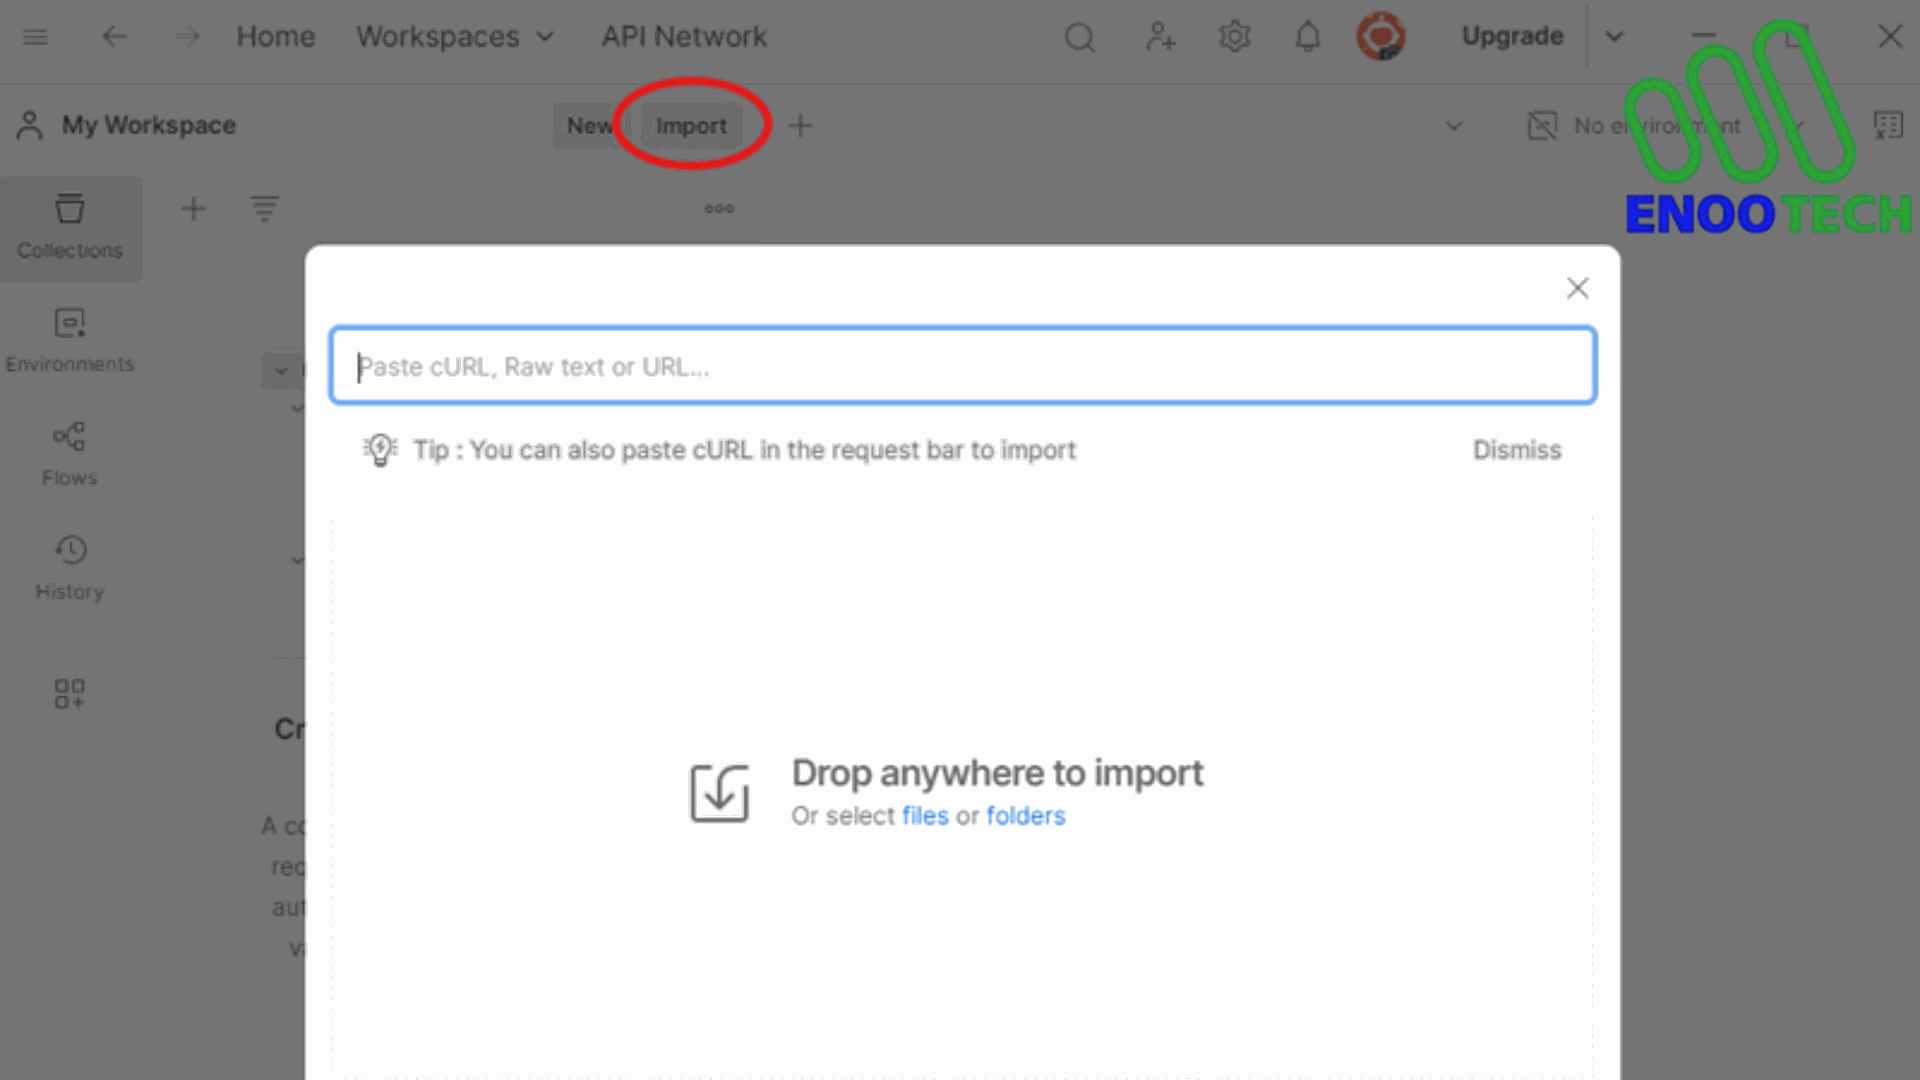Dismiss the cURL tip
The image size is (1920, 1080).
[x=1517, y=450]
